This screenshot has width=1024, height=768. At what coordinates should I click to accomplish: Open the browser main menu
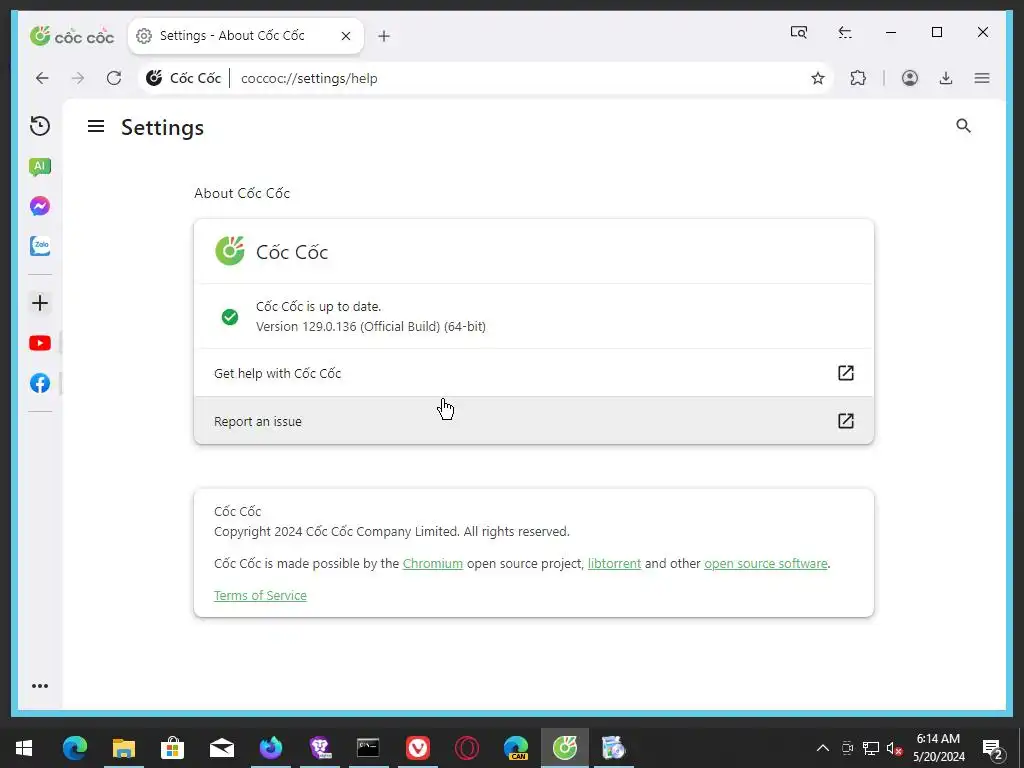coord(982,78)
